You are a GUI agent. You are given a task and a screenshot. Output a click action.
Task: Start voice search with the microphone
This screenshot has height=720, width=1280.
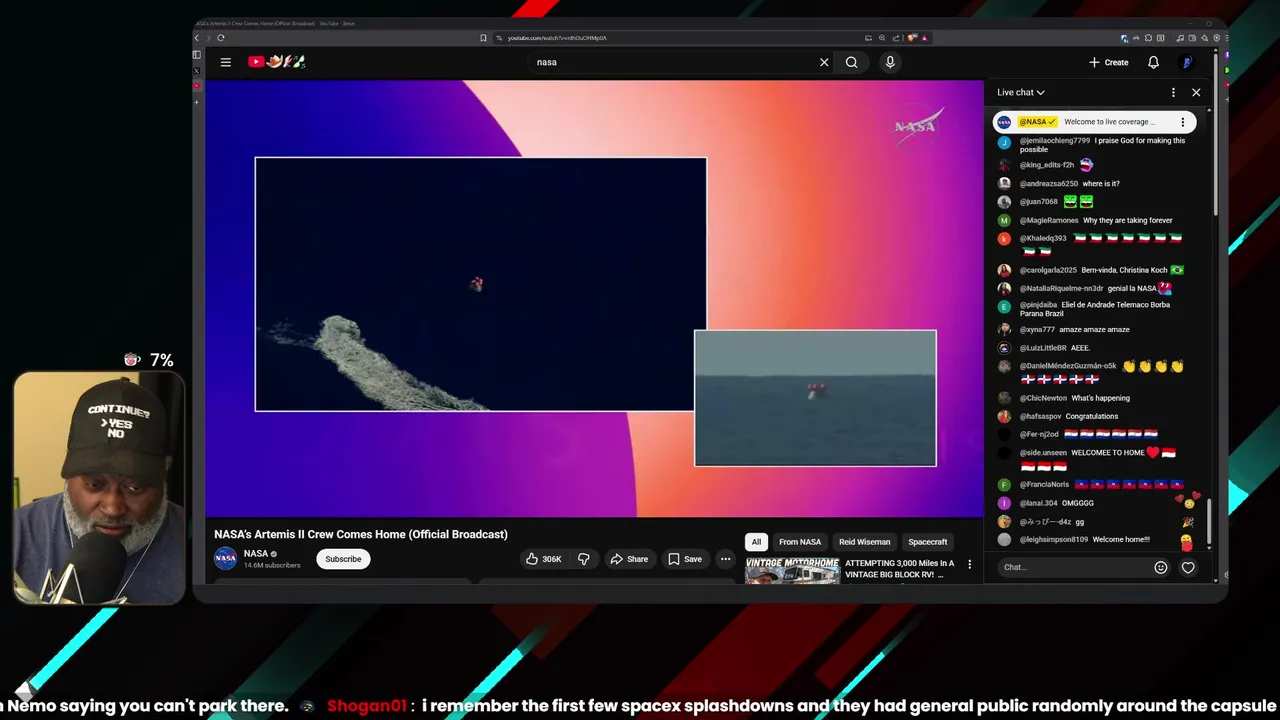pyautogui.click(x=890, y=62)
